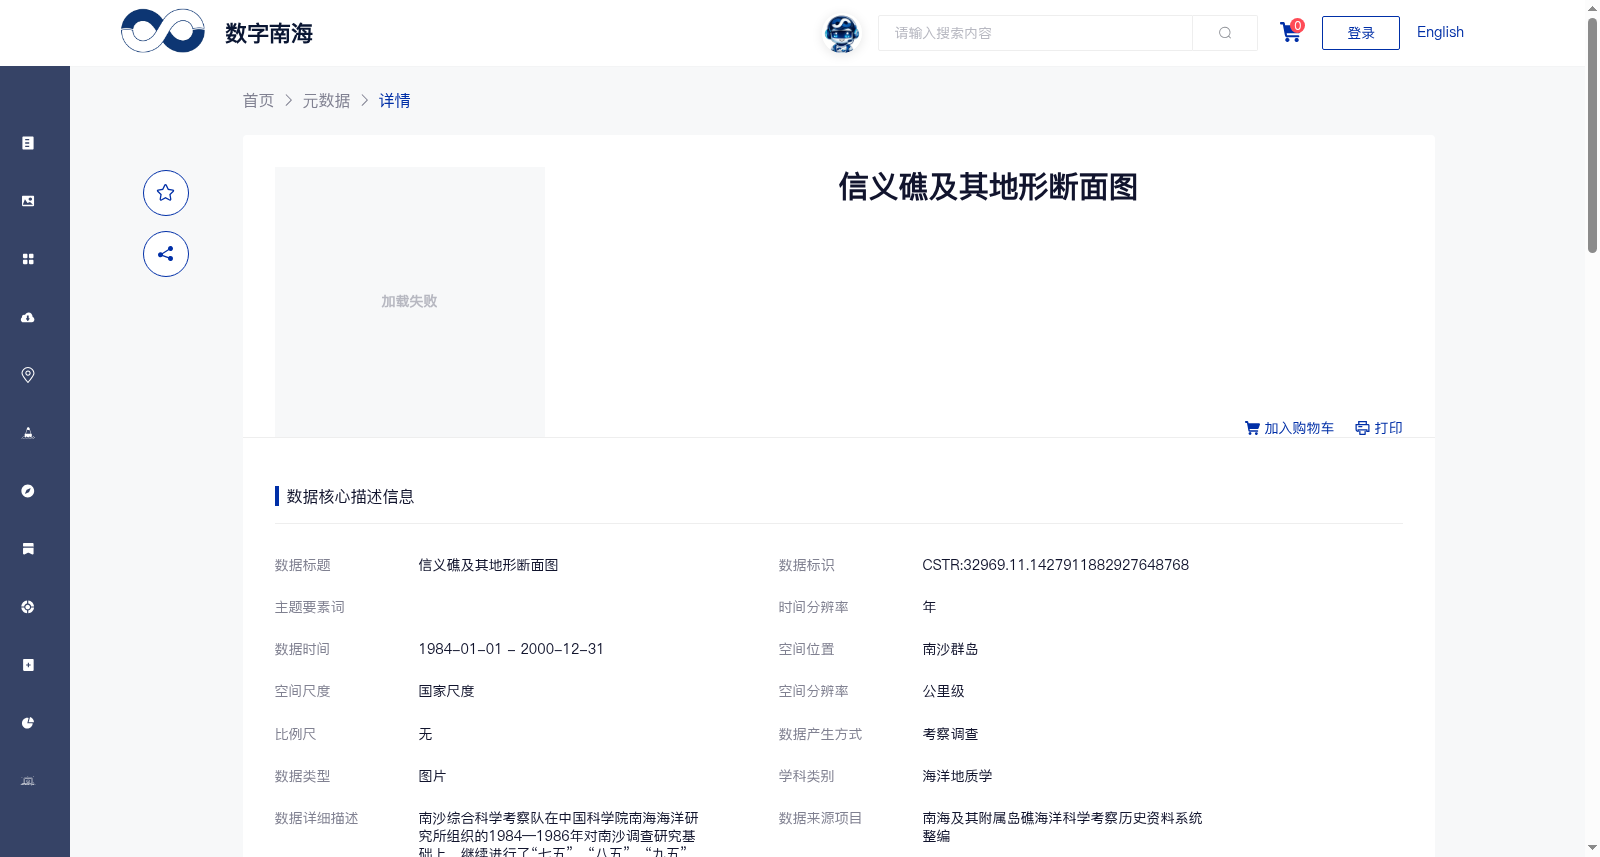
Task: Click the 比例尺 field label
Action: pyautogui.click(x=296, y=734)
